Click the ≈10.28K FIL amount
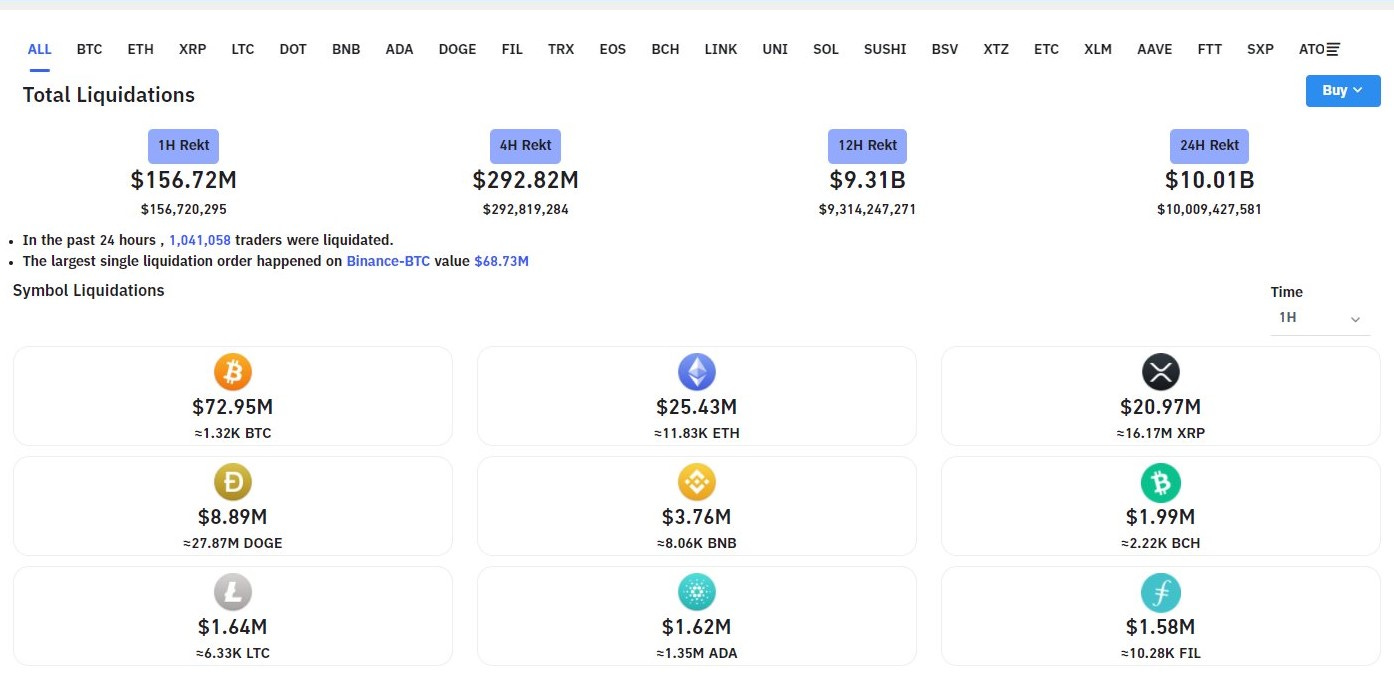The height and width of the screenshot is (687, 1394). click(1161, 653)
